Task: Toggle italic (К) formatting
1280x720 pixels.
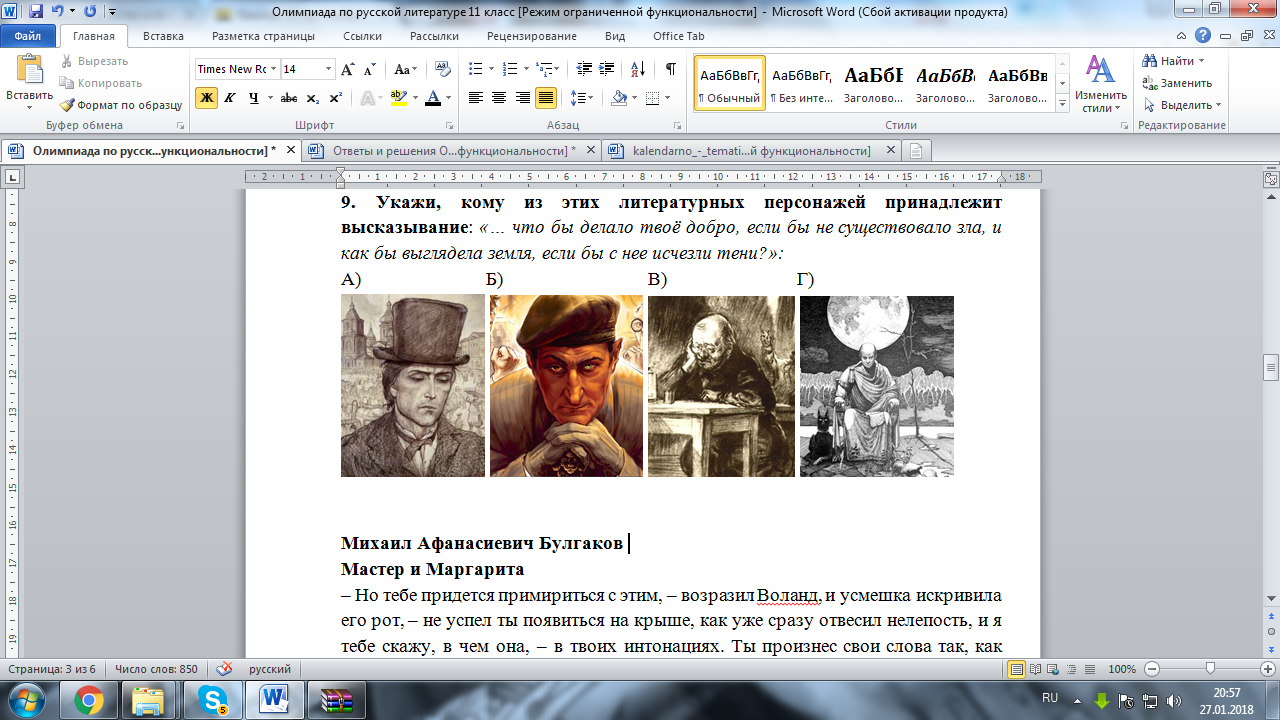Action: (230, 98)
